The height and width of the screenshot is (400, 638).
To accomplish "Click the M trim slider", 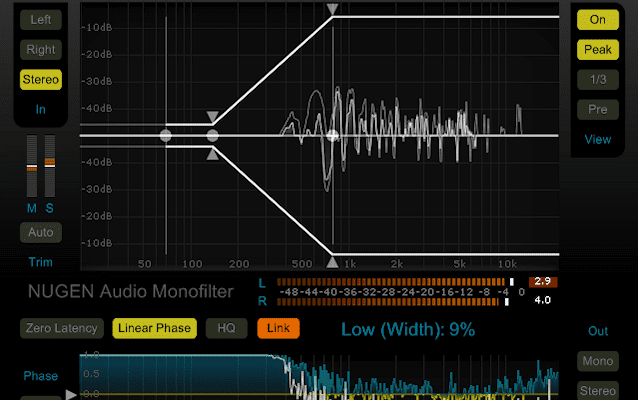I will 32,167.
